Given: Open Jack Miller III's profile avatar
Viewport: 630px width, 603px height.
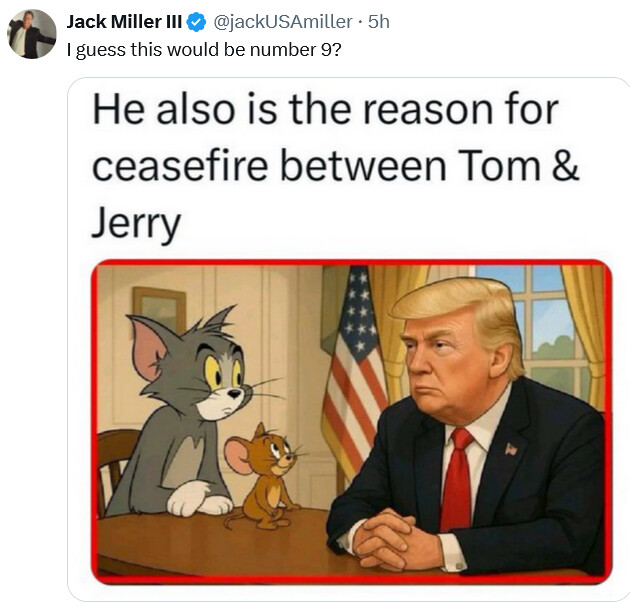Looking at the screenshot, I should click(32, 35).
